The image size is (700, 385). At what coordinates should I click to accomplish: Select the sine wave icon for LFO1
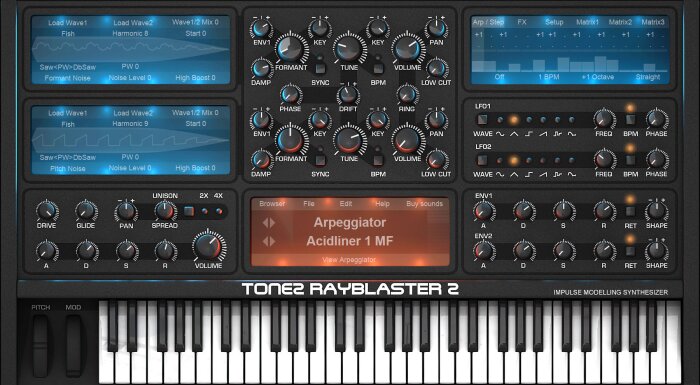tap(500, 134)
